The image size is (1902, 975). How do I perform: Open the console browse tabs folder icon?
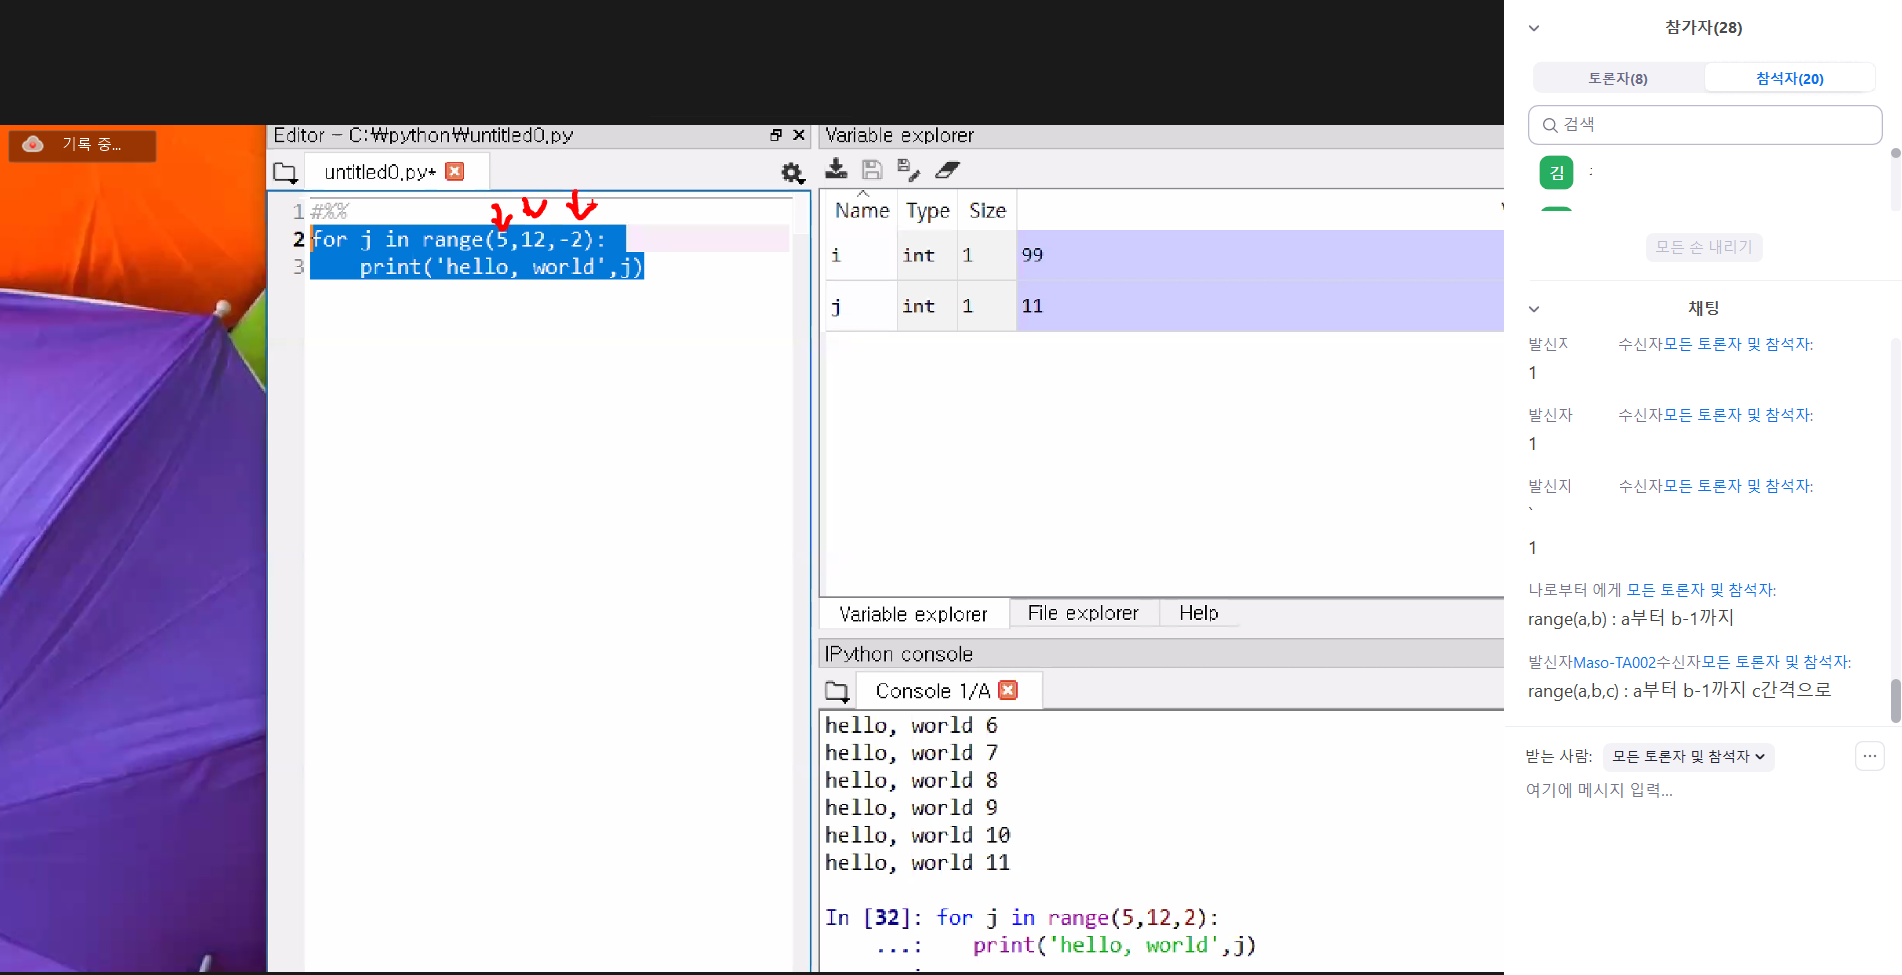tap(837, 691)
